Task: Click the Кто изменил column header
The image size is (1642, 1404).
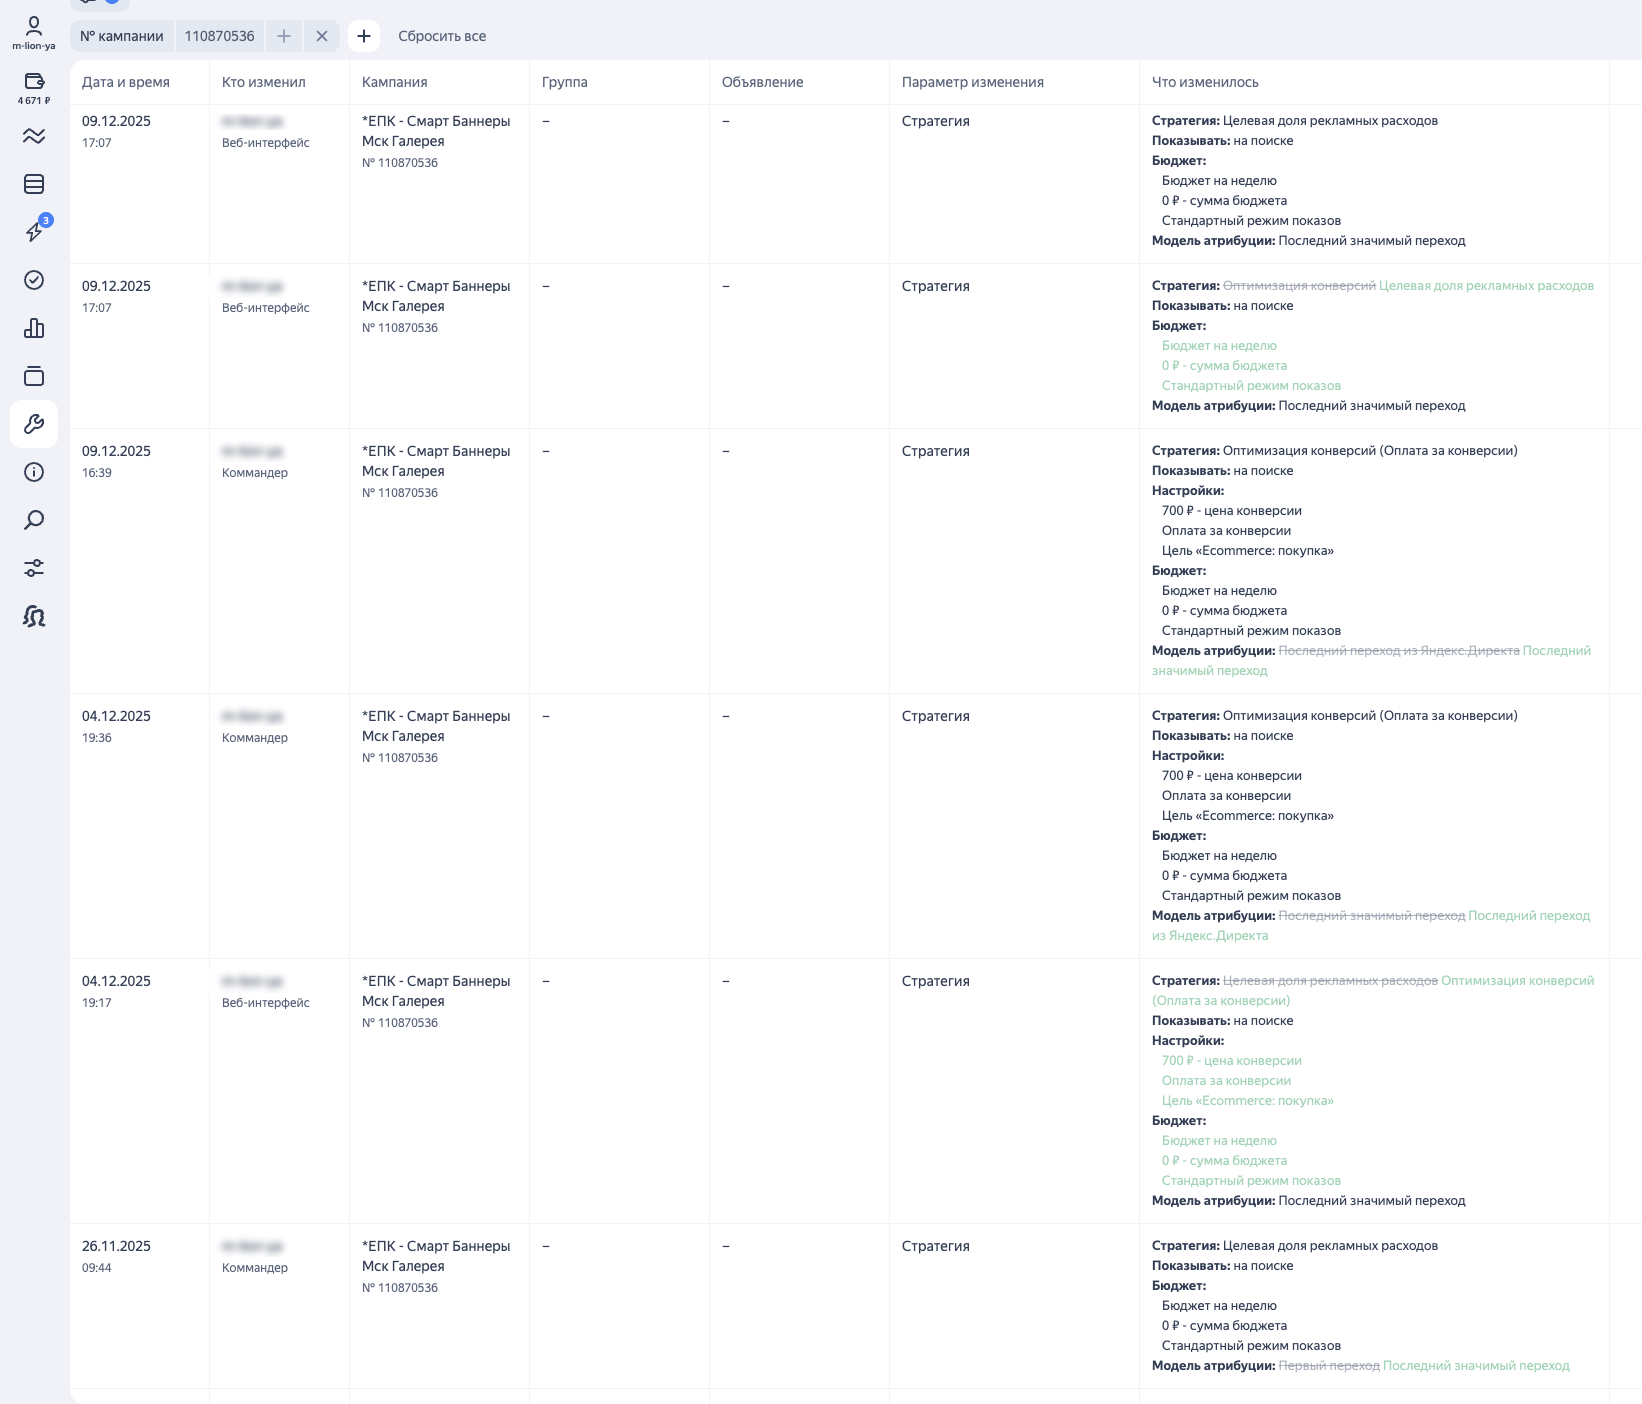Action: (x=264, y=82)
